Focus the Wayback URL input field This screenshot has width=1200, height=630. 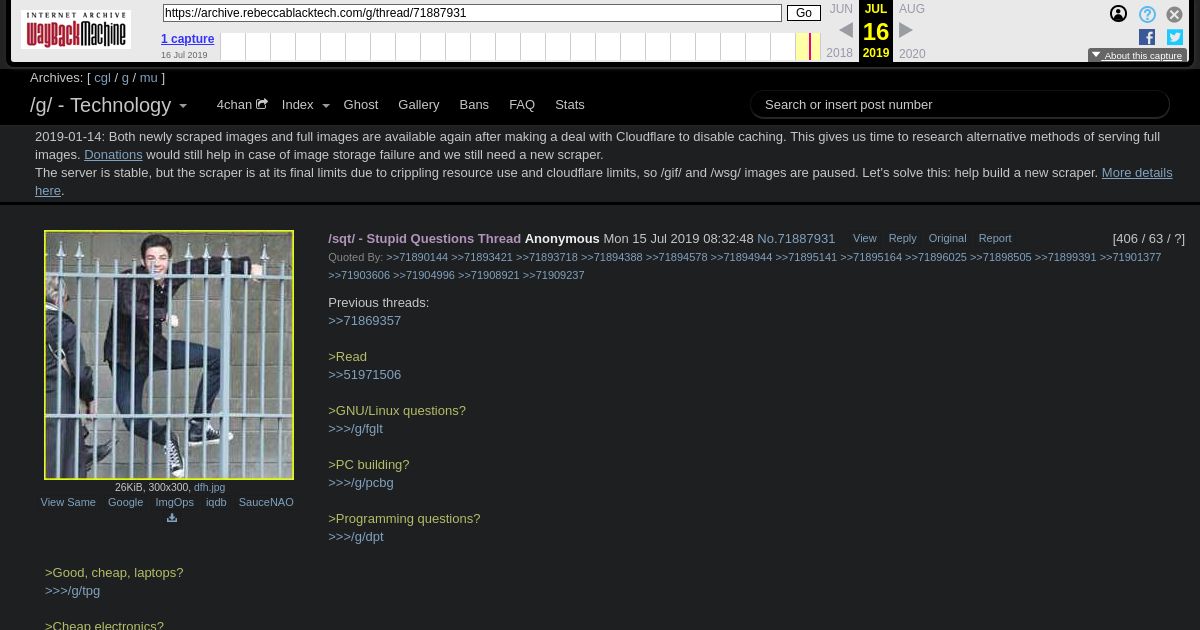(x=472, y=13)
